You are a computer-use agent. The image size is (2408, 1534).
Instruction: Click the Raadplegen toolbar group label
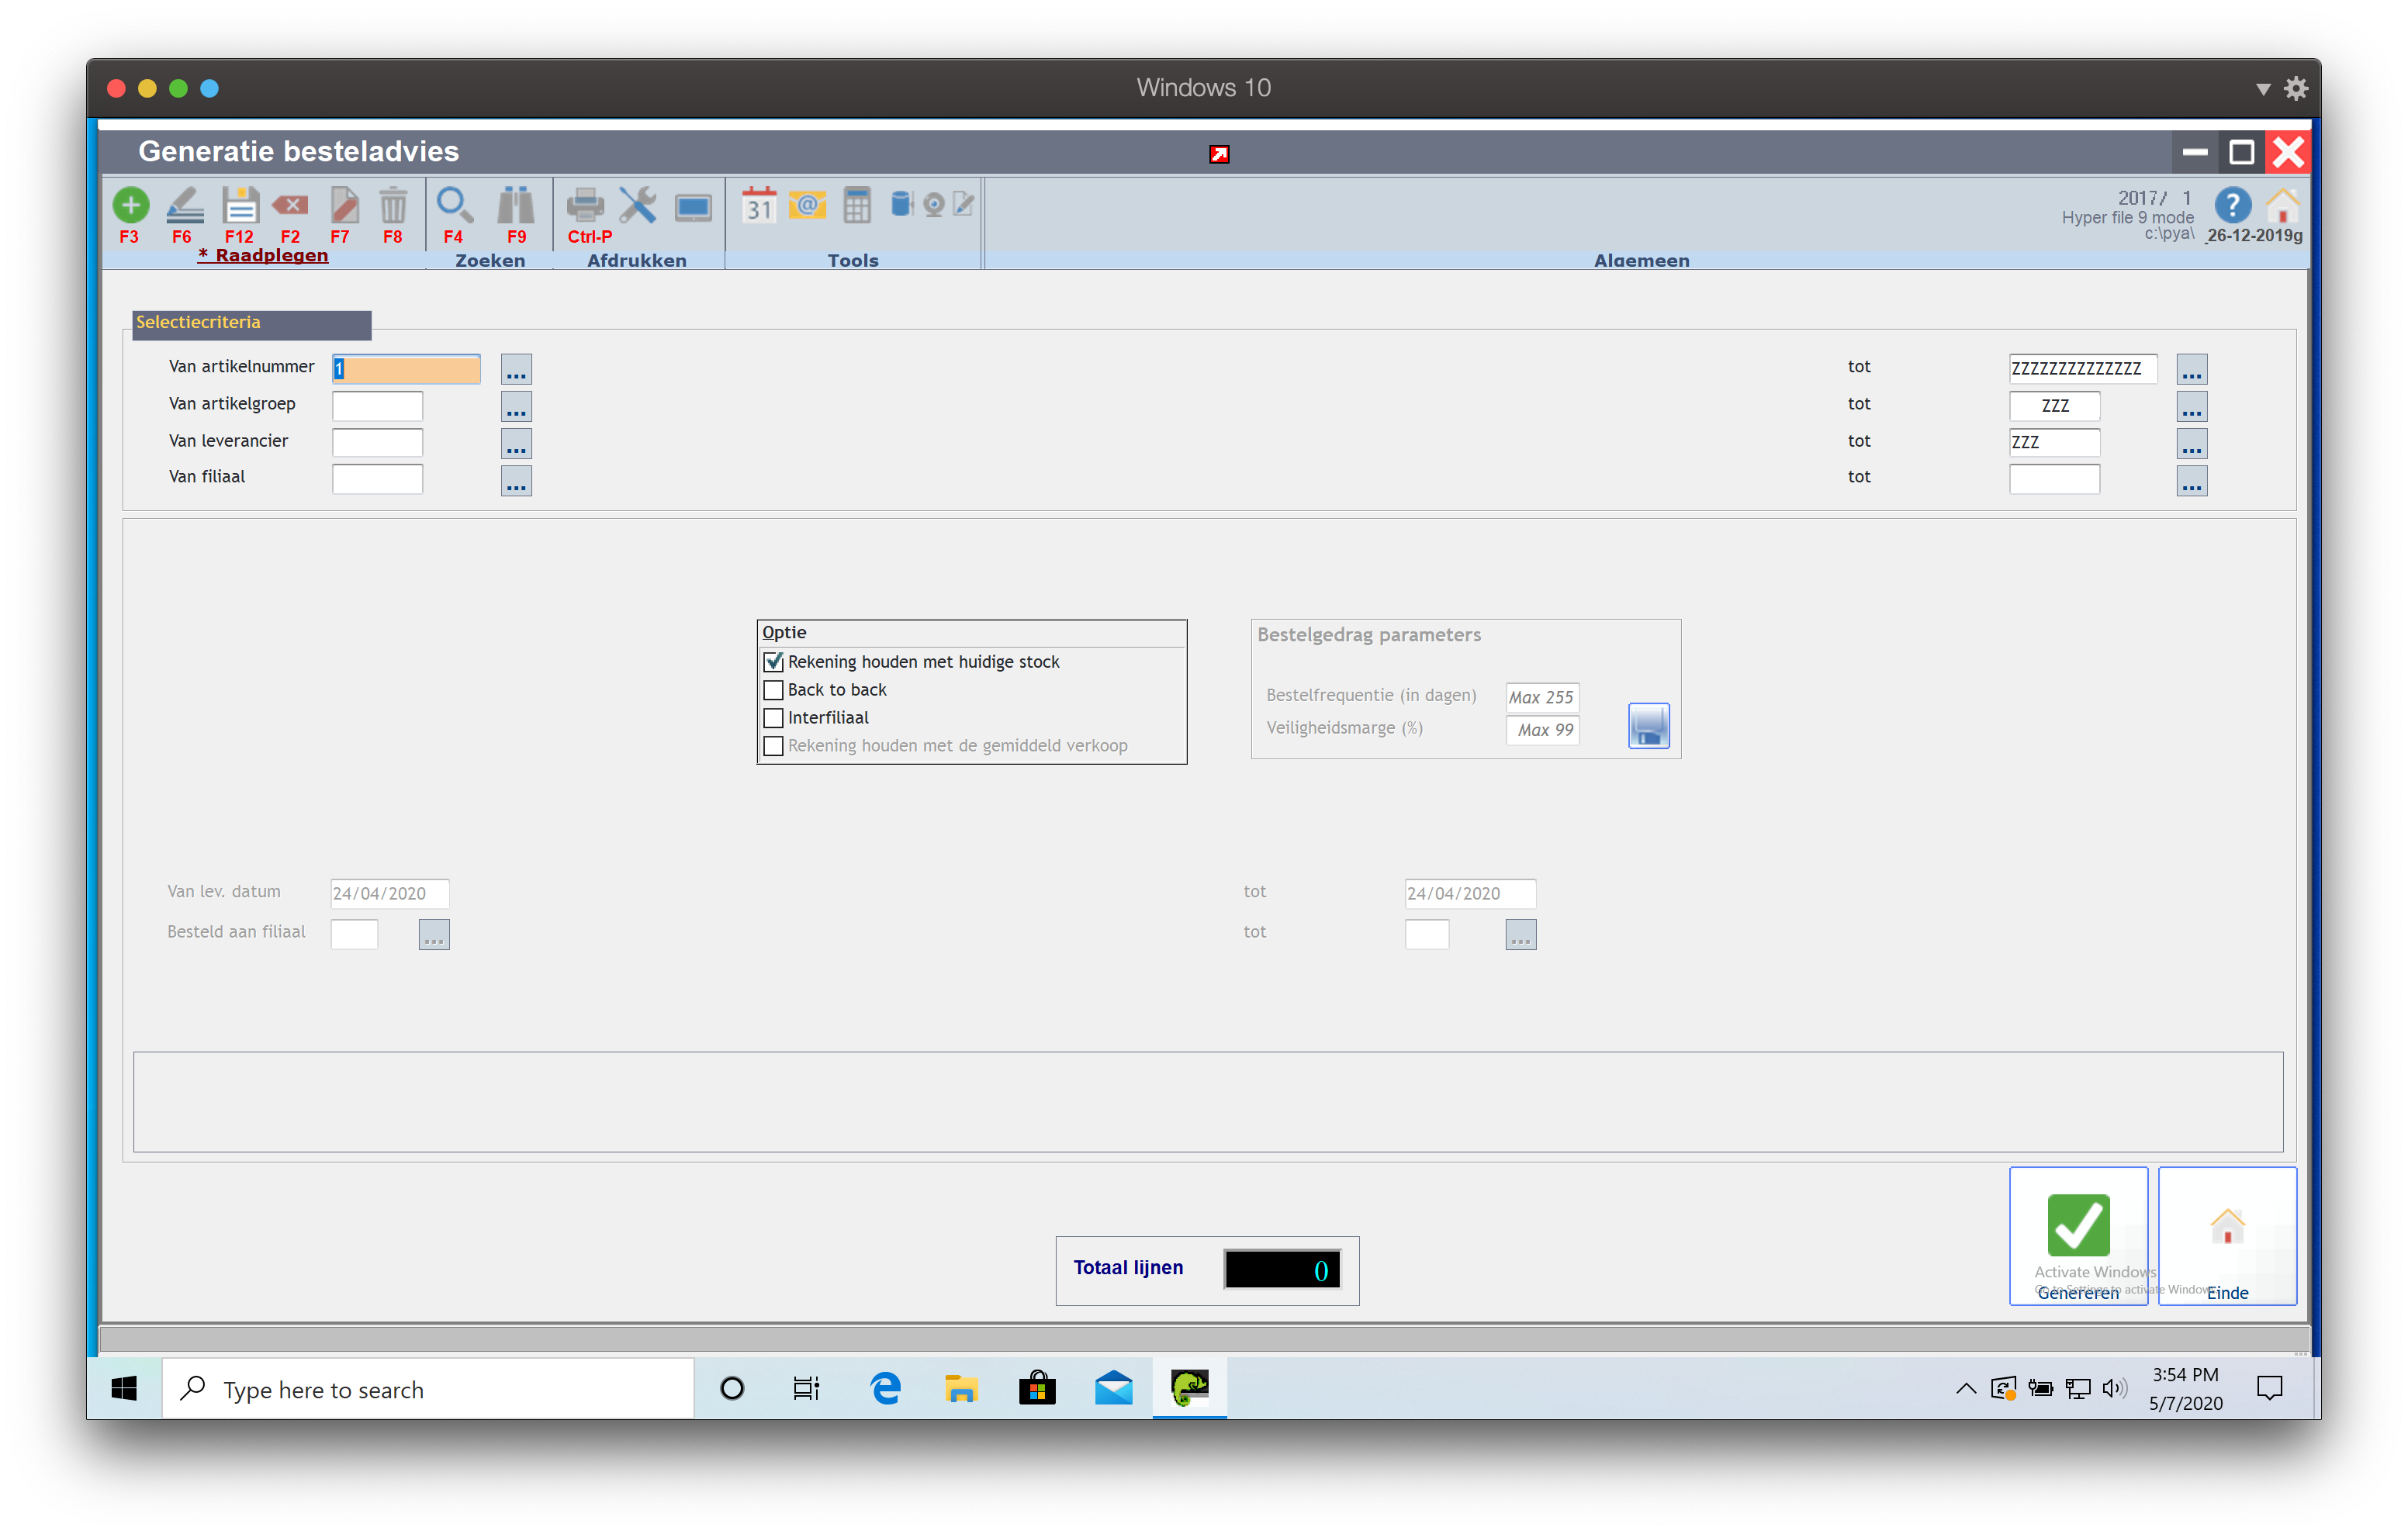[264, 255]
